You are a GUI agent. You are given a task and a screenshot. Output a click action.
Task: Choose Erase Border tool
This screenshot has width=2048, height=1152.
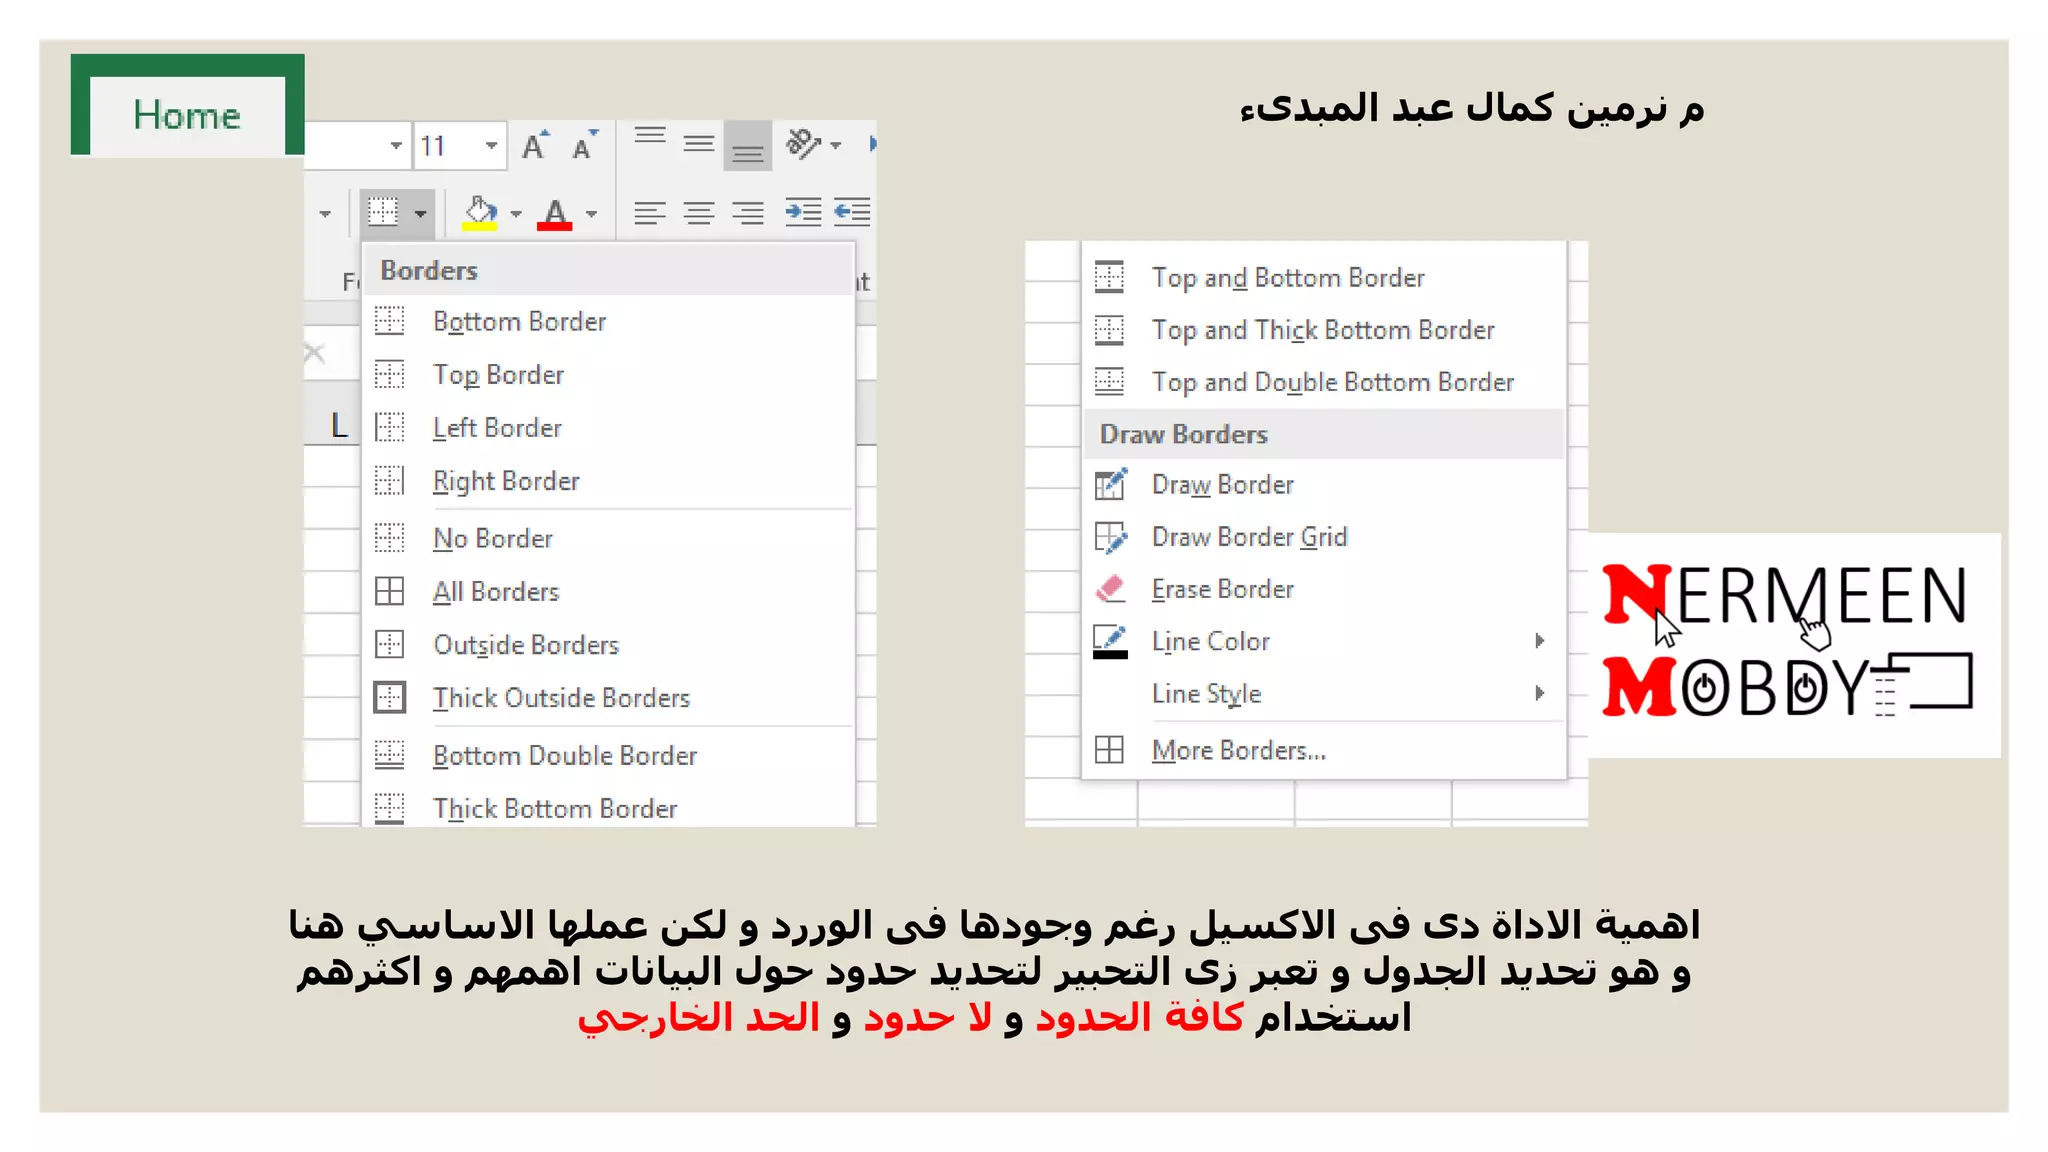click(1324, 588)
